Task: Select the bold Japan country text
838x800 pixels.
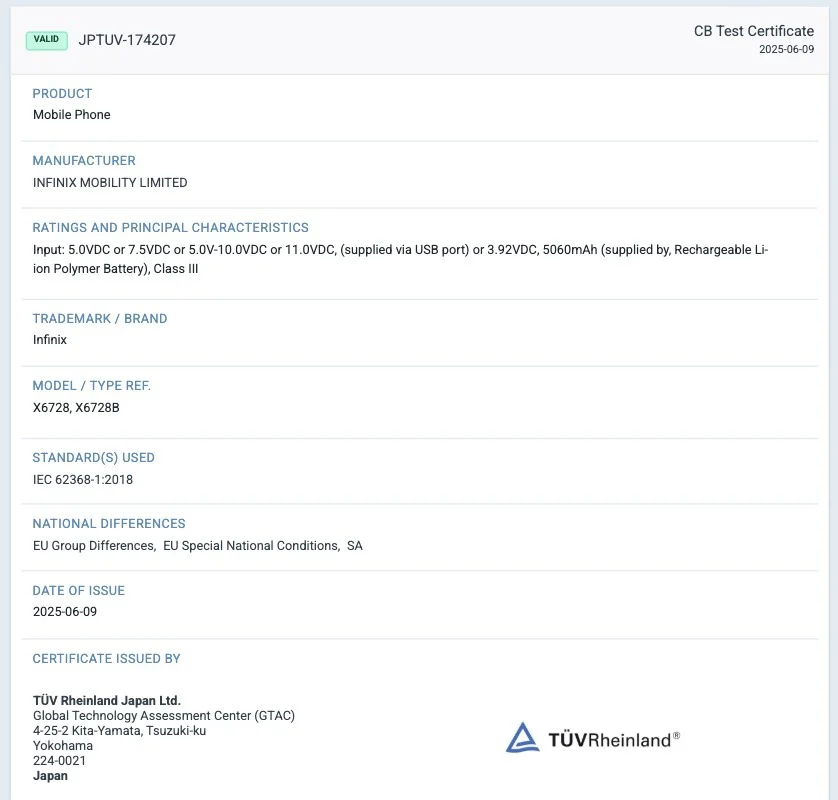Action: coord(50,776)
